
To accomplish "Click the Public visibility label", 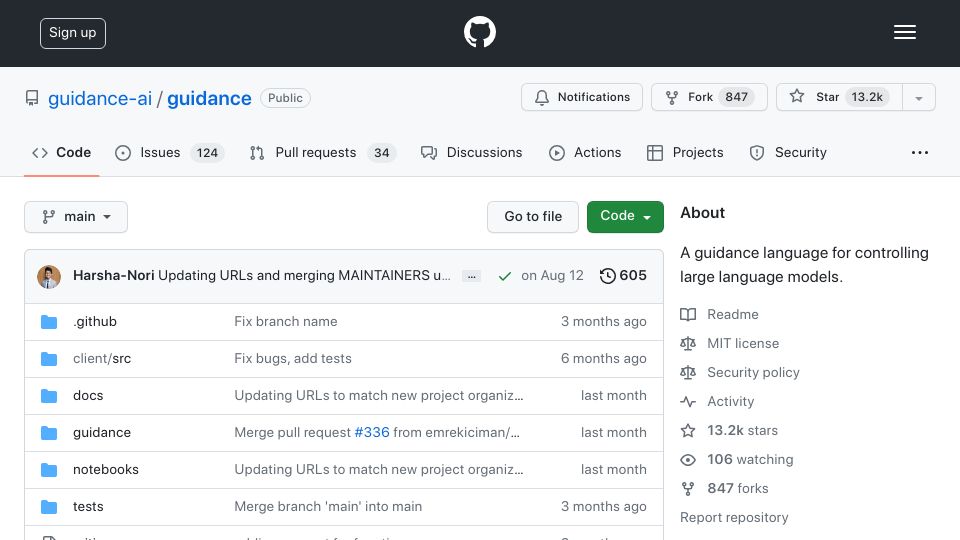I will (x=285, y=98).
